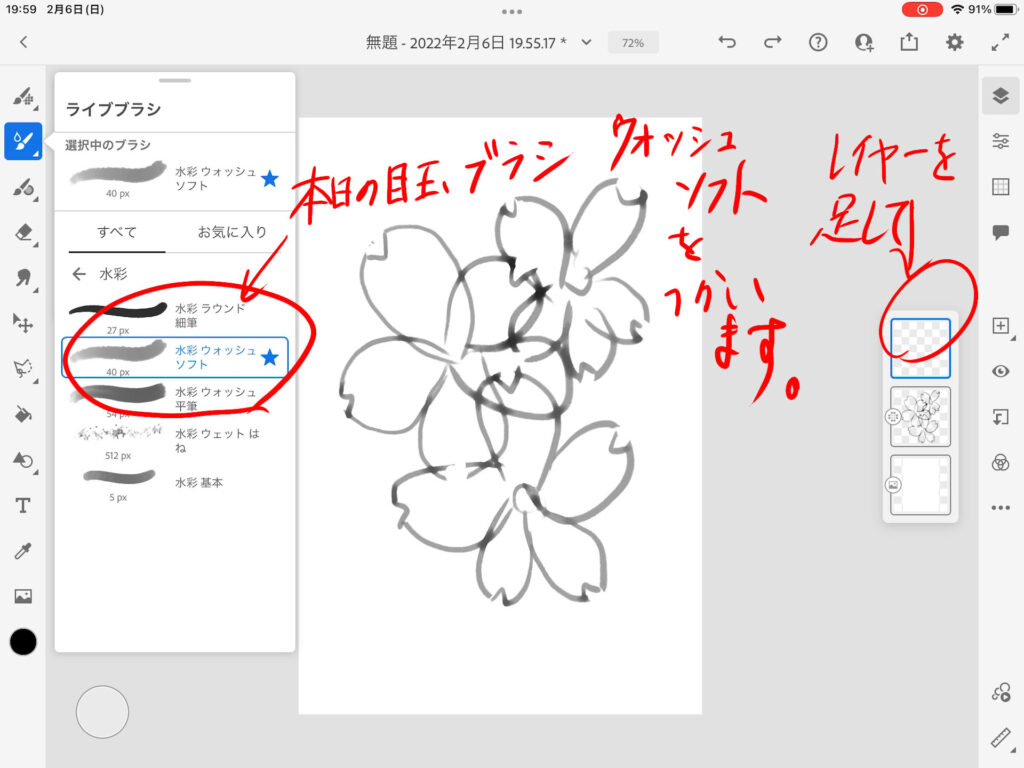The width and height of the screenshot is (1024, 768).
Task: Open the black foreground color swatch
Action: pos(23,642)
